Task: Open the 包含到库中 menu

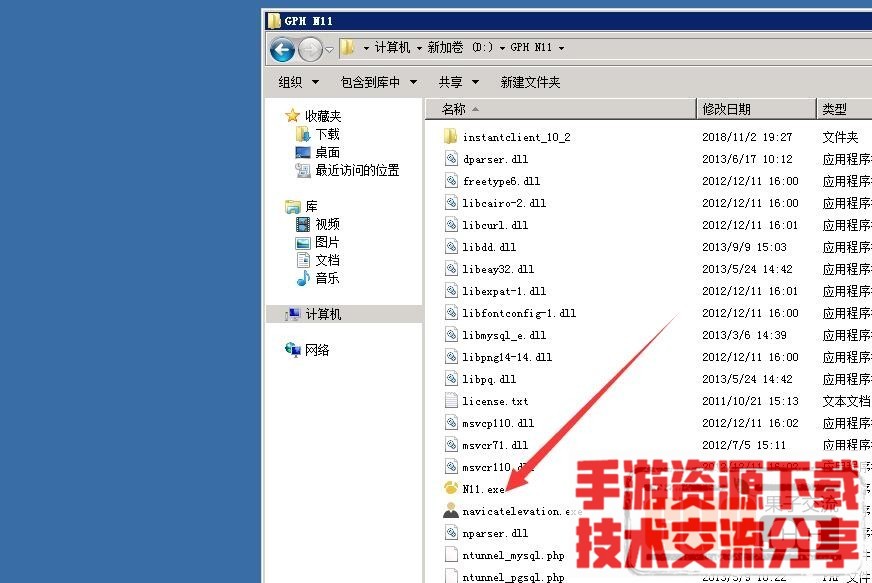Action: 378,82
